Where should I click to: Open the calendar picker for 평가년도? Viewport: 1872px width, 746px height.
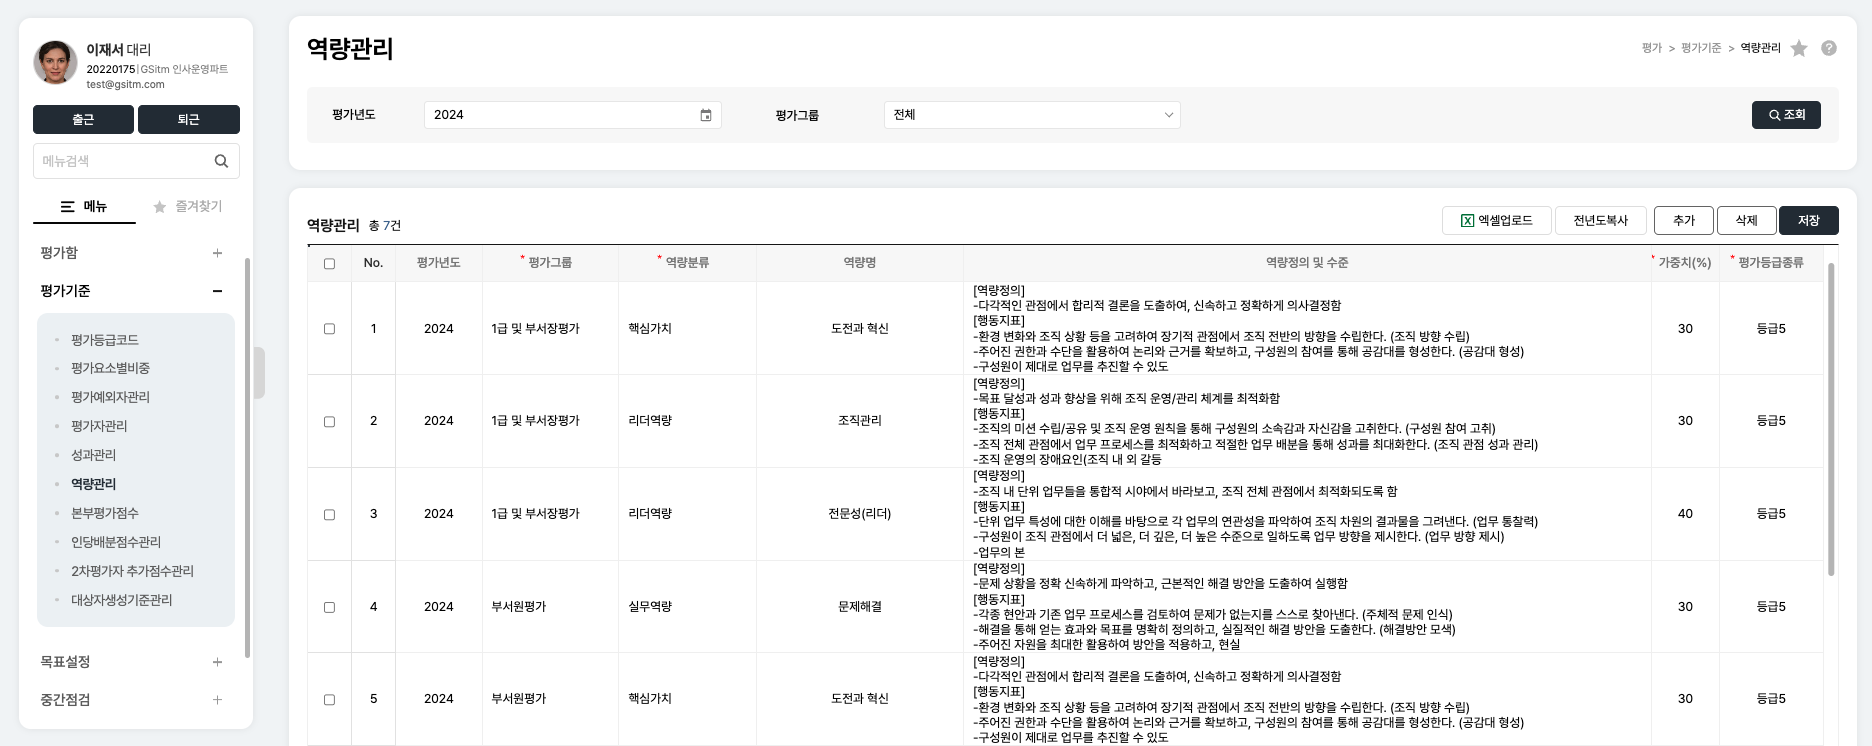(705, 115)
